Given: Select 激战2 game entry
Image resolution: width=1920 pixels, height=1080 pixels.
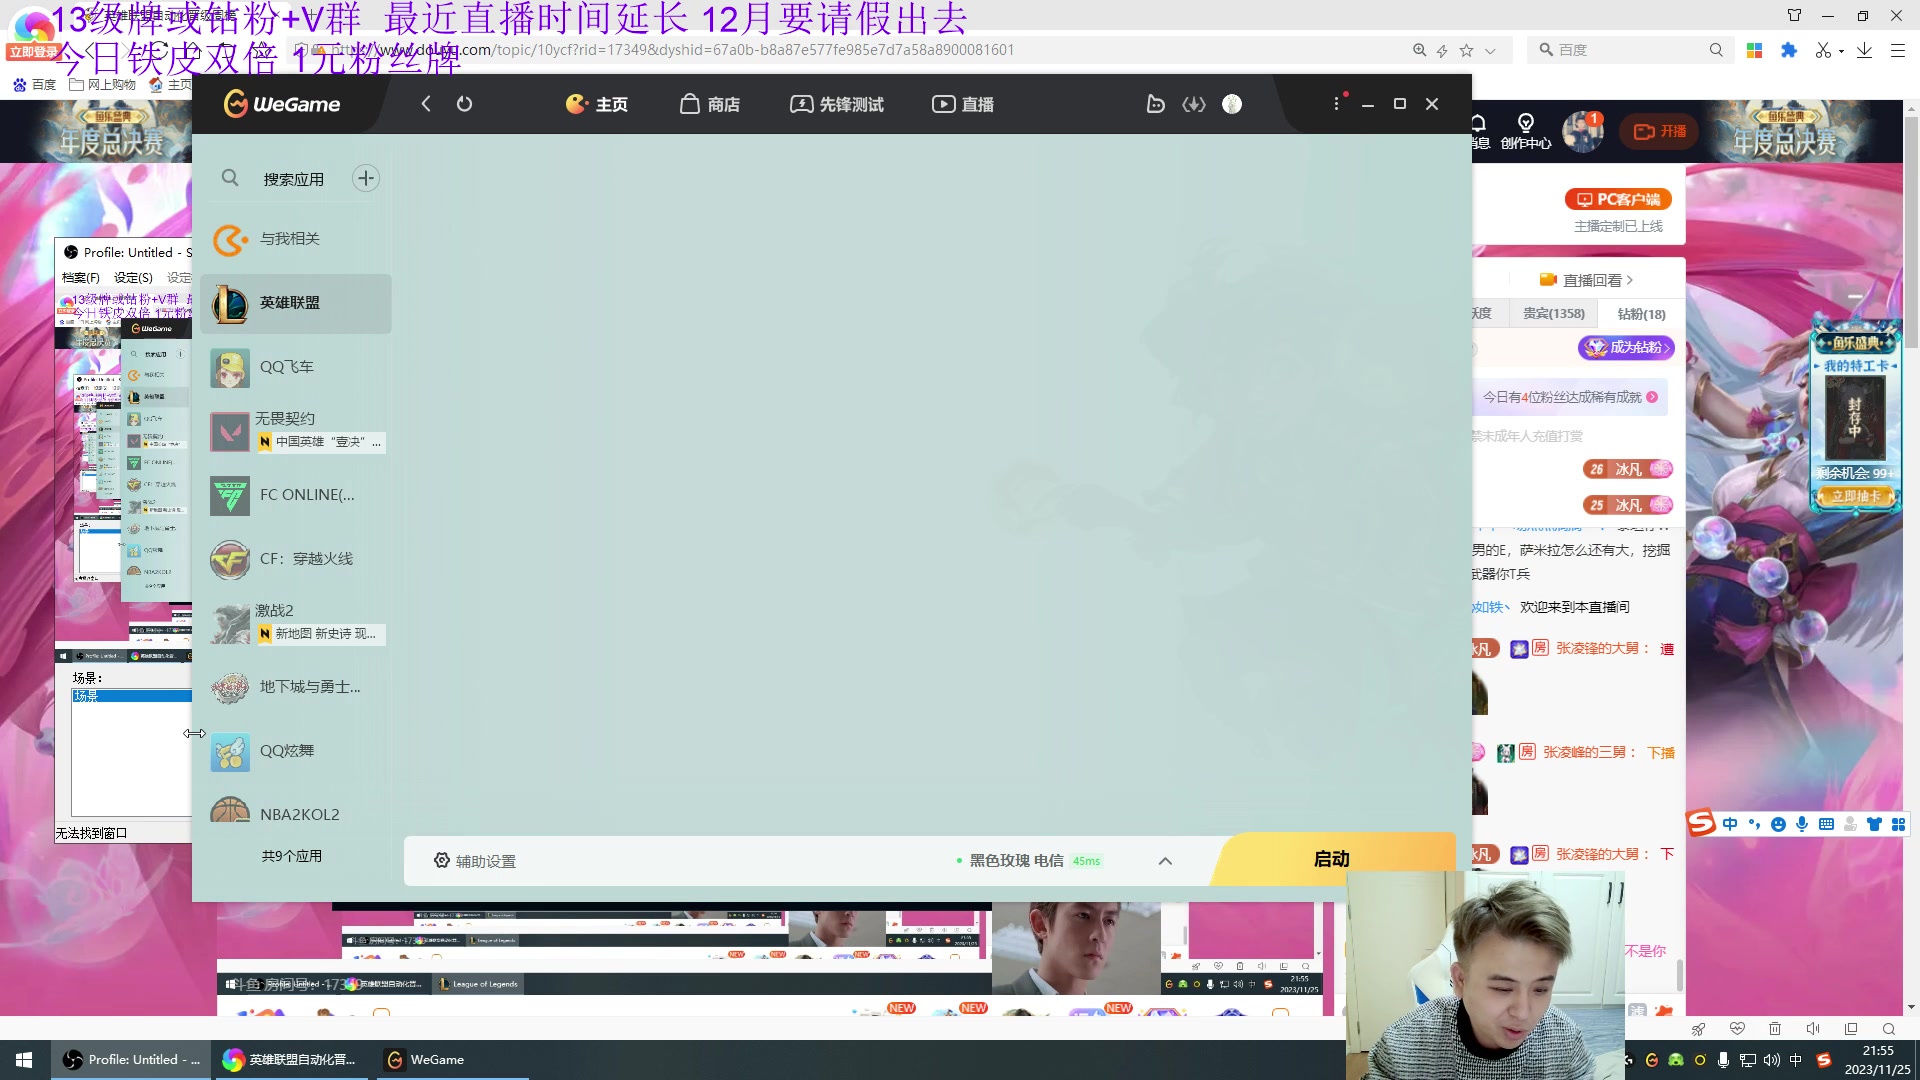Looking at the screenshot, I should click(x=274, y=610).
